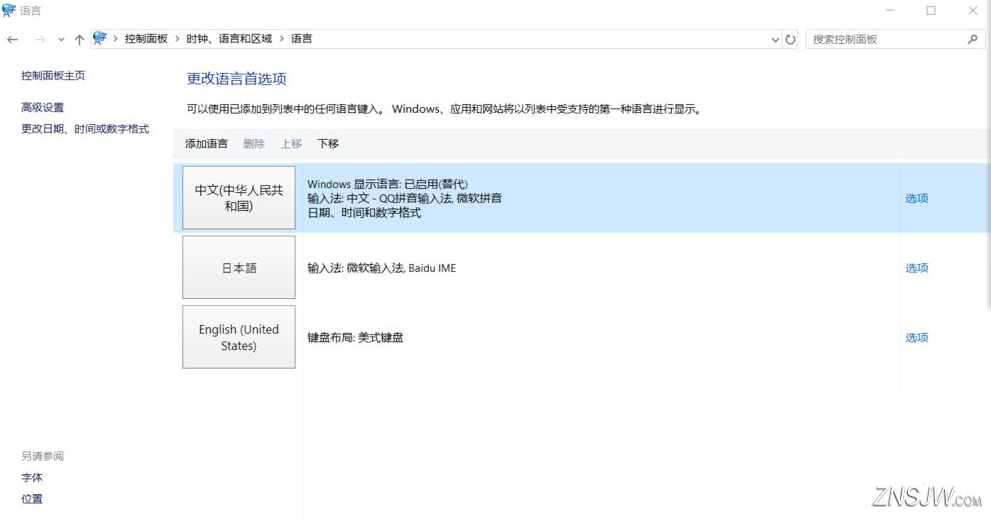This screenshot has width=991, height=521.
Task: Refresh the page with the refresh icon
Action: tap(790, 39)
